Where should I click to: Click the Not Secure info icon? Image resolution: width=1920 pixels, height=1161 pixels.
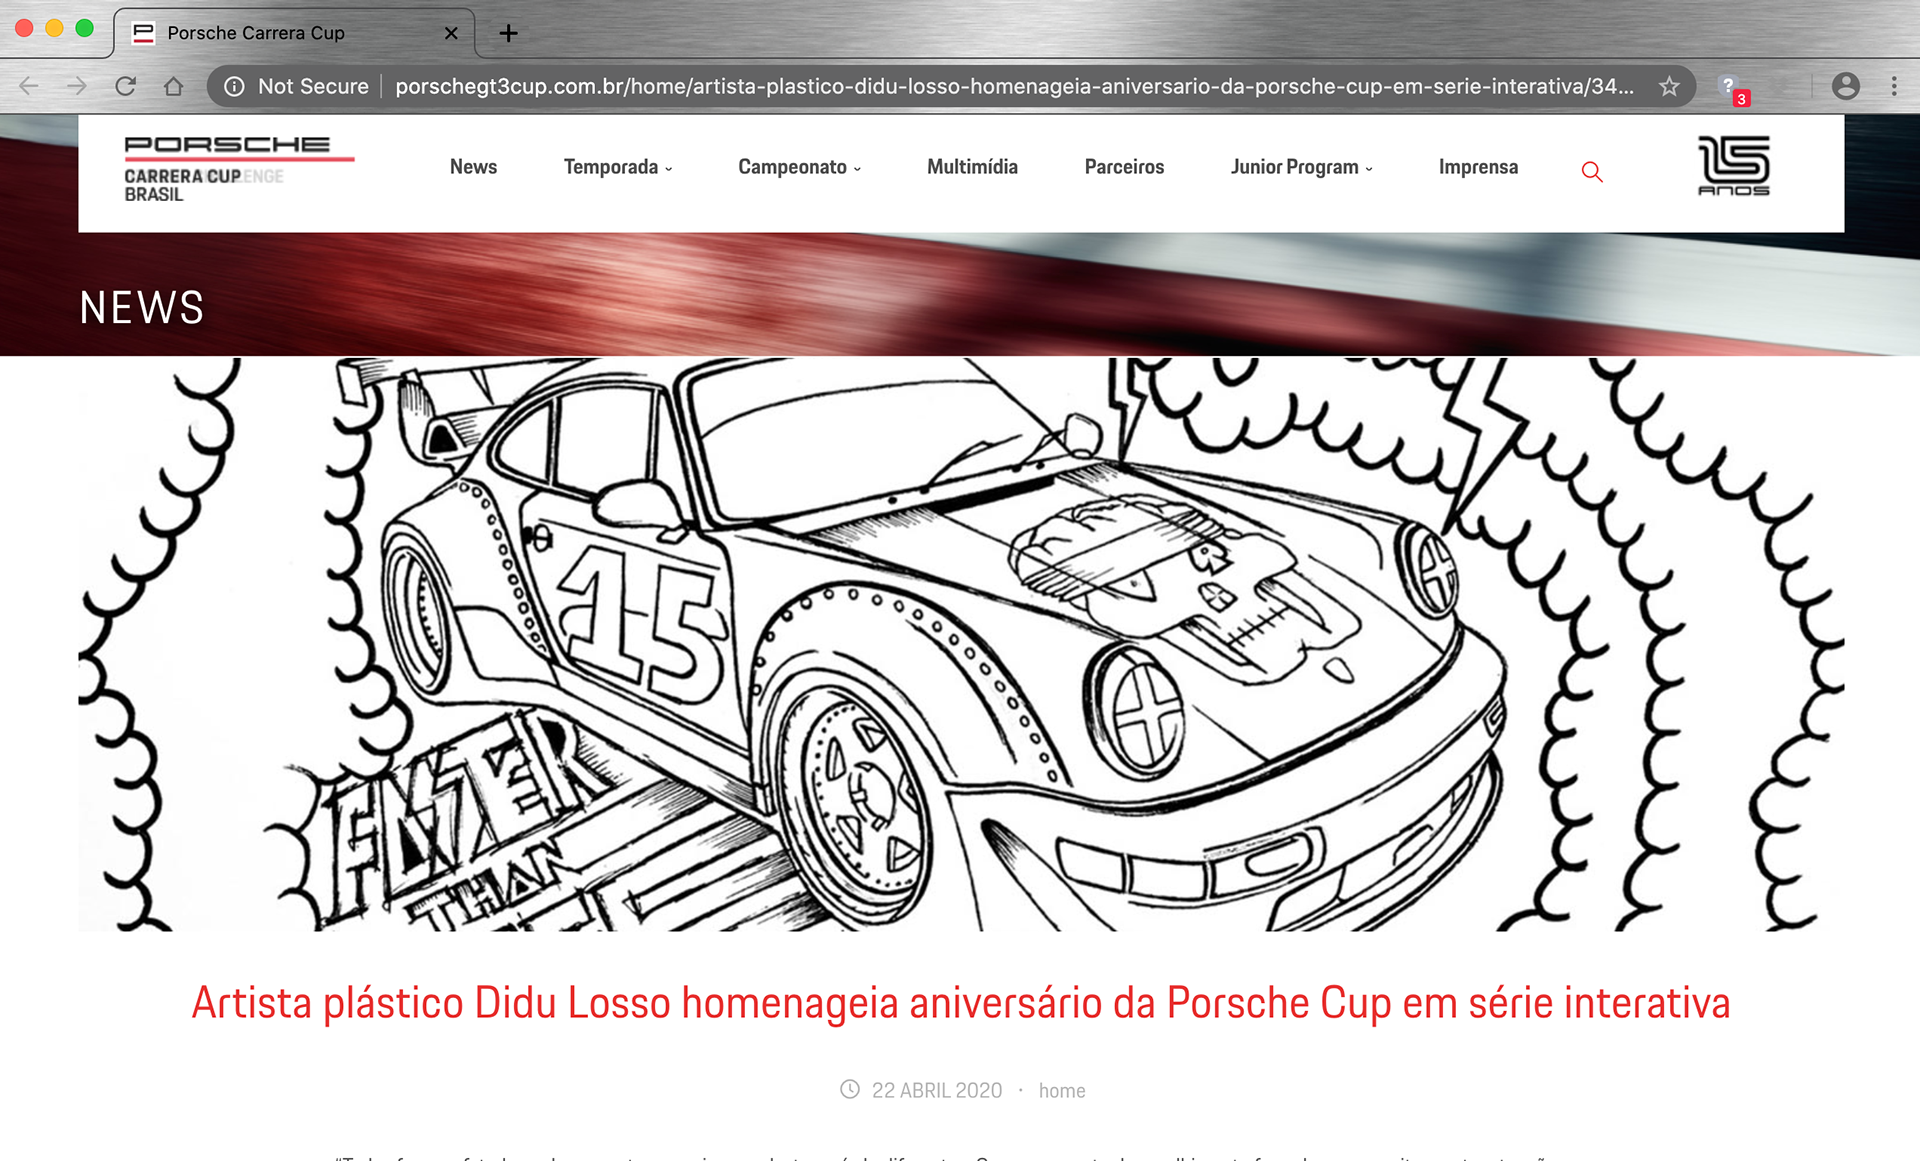(233, 86)
